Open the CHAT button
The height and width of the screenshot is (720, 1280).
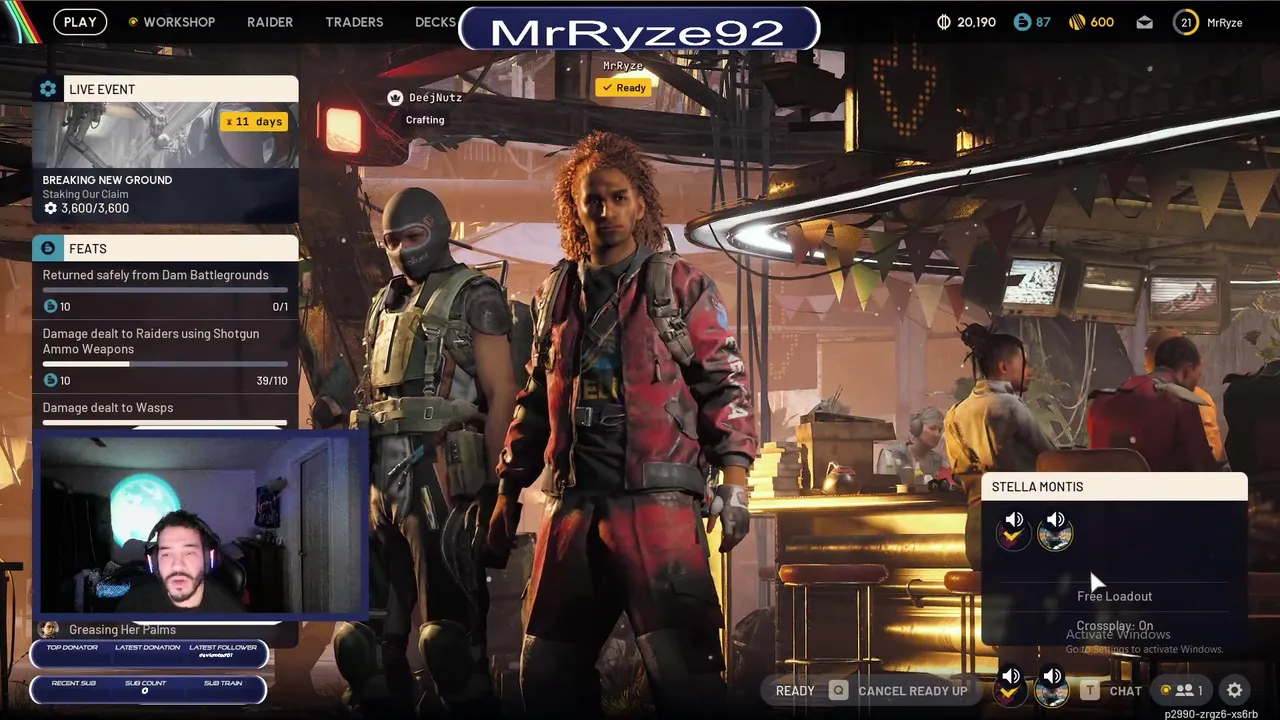coord(1125,691)
